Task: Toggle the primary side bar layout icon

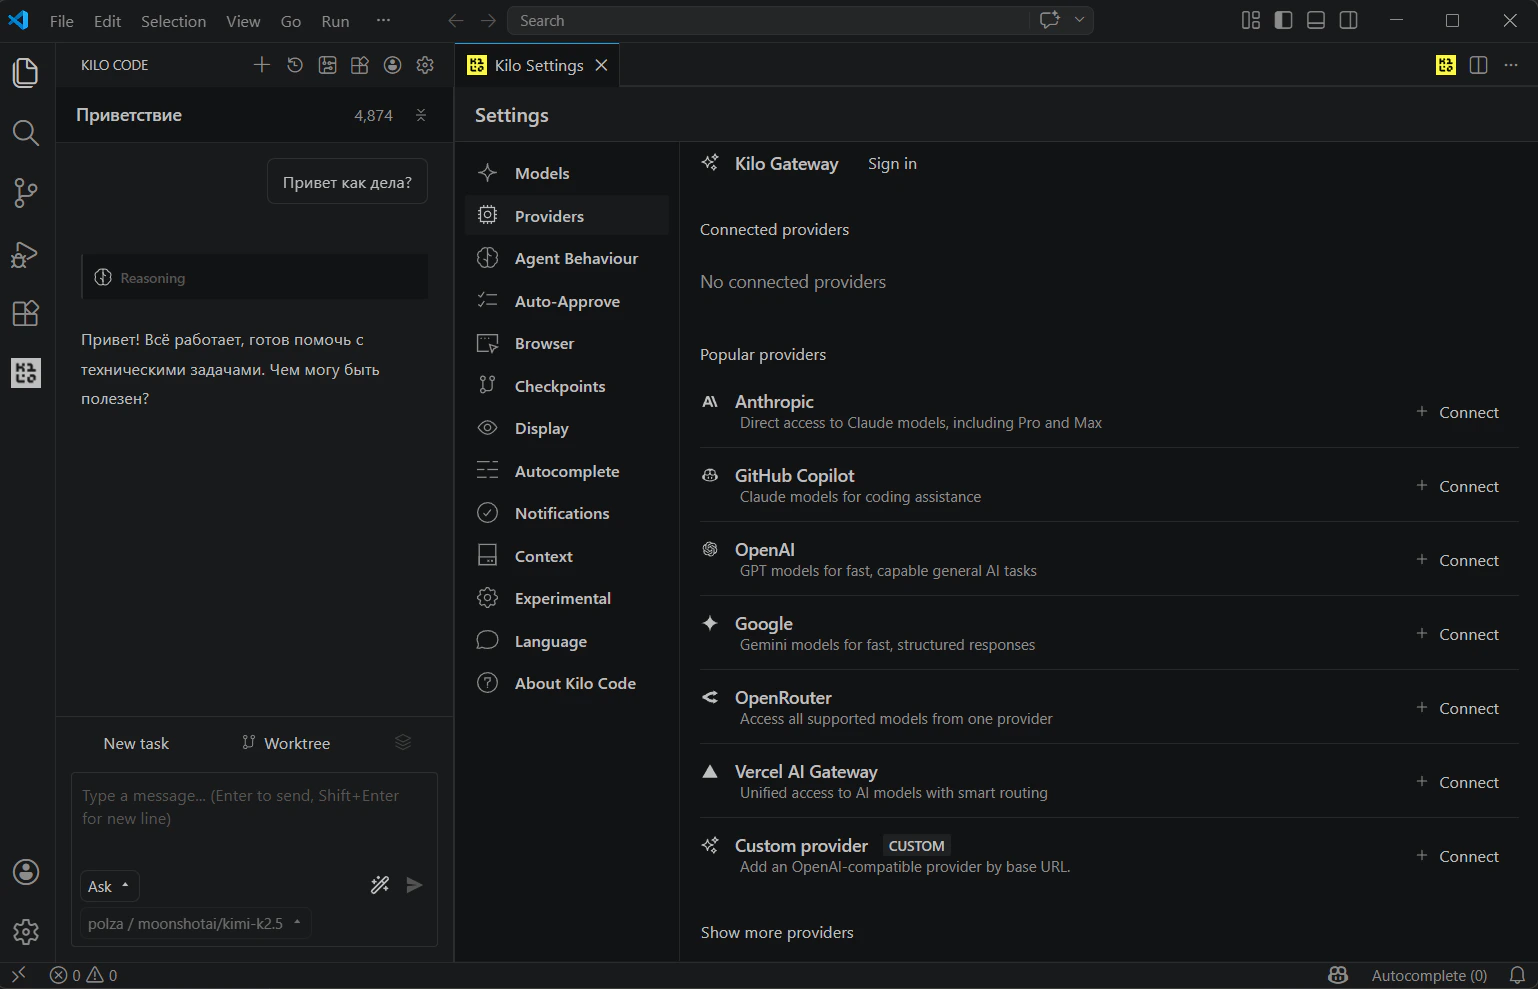Action: point(1284,20)
